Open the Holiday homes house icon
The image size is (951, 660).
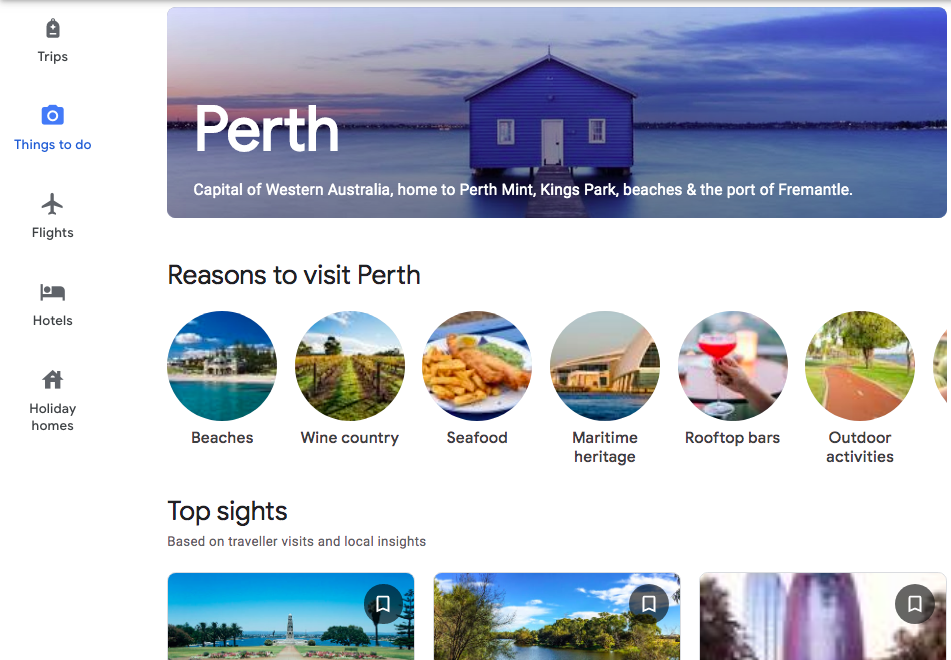click(53, 380)
